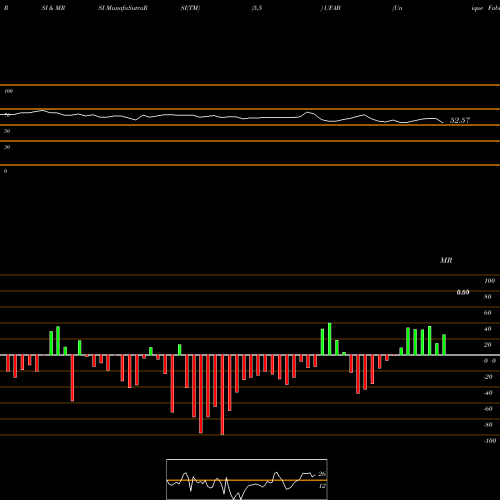The width and height of the screenshot is (500, 500).
Task: Click the 26 label in mini chart
Action: click(x=322, y=474)
